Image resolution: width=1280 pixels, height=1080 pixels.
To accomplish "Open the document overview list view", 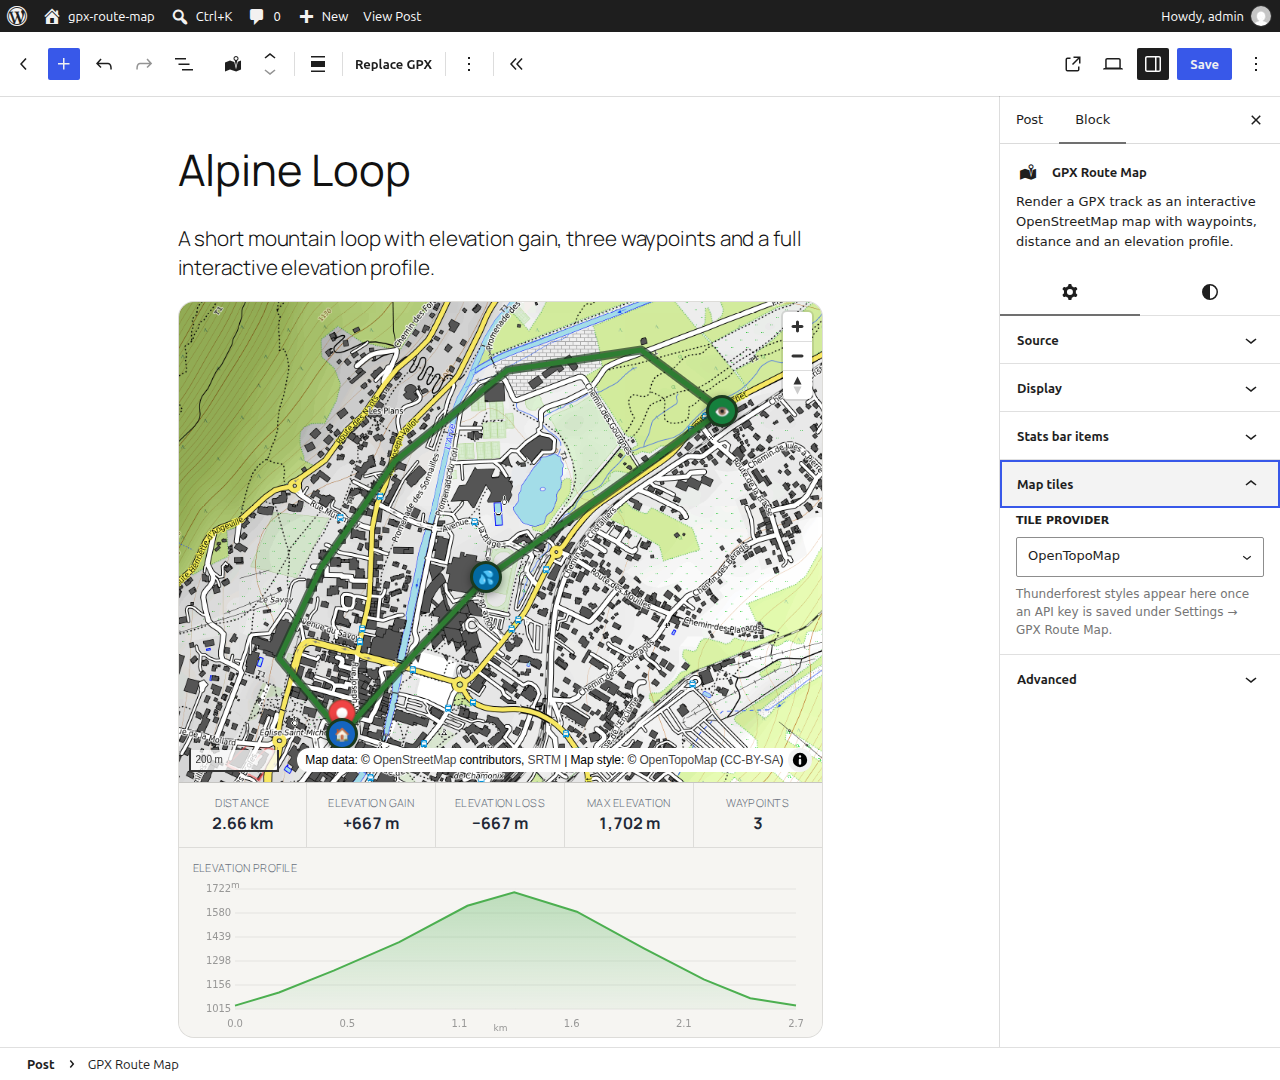I will tap(184, 64).
